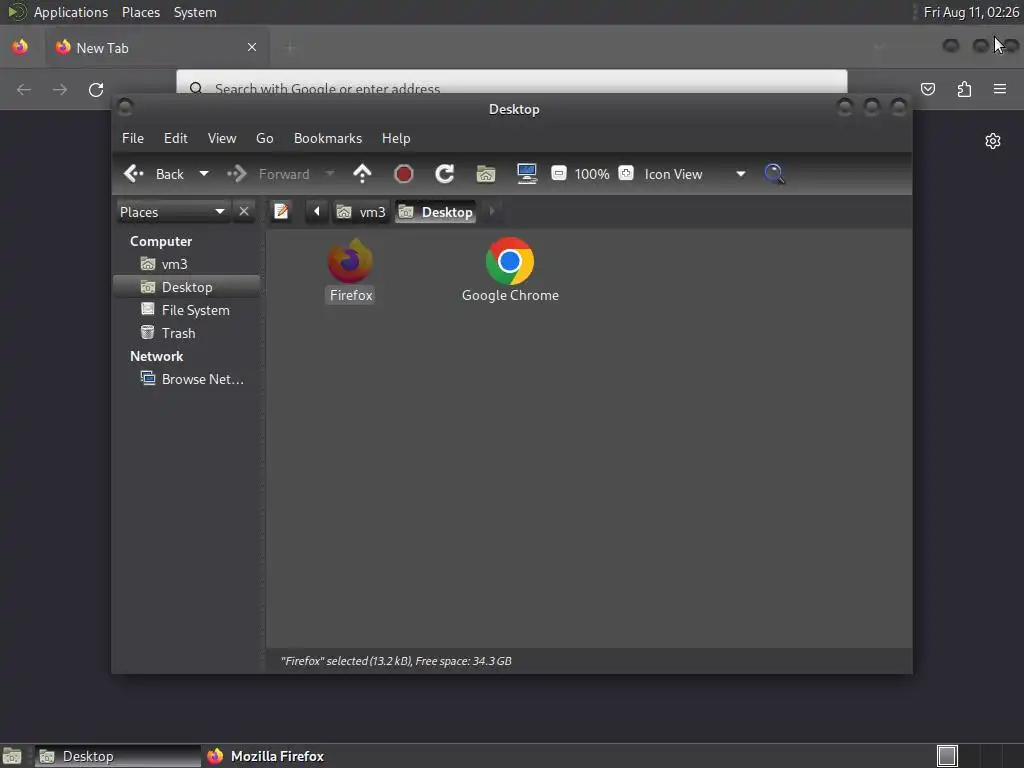Screen dimensions: 1024x768
Task: Open new tab page settings gear
Action: click(993, 141)
